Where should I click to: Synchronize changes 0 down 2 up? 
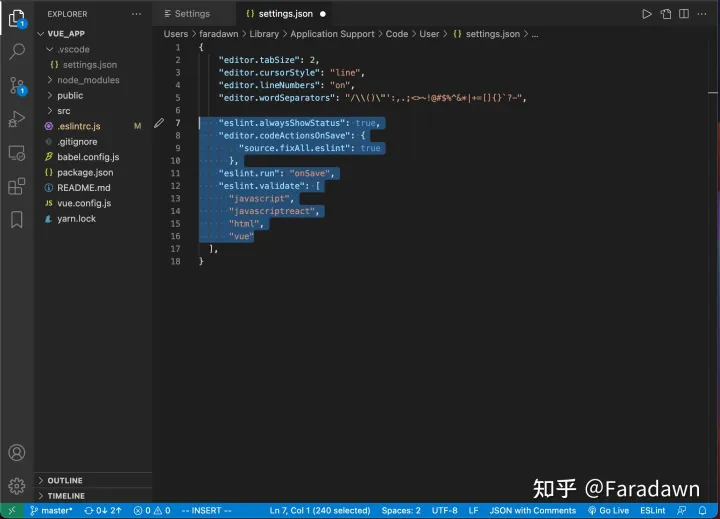(x=103, y=510)
